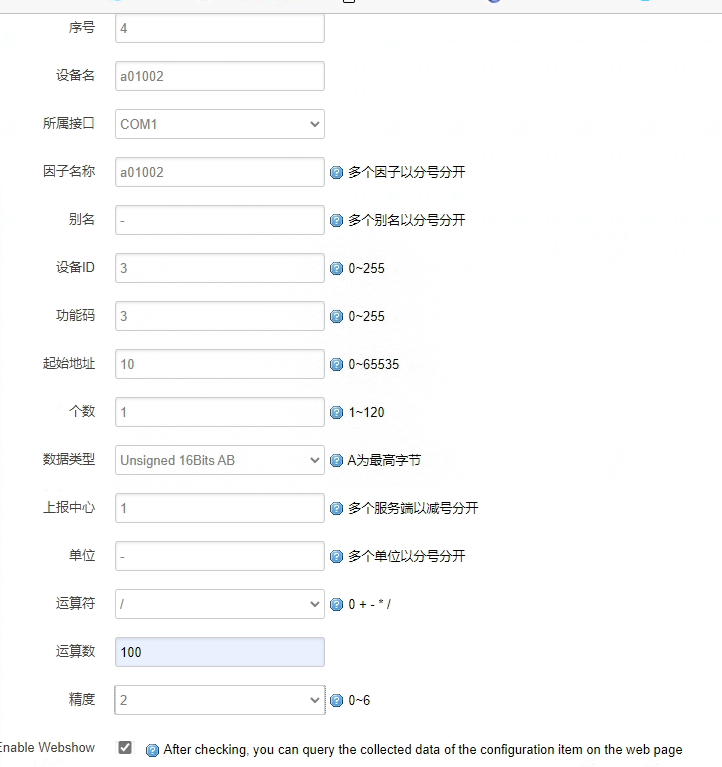Click help icon beside 功能码 field
Screen dimensions: 722x767
point(336,317)
